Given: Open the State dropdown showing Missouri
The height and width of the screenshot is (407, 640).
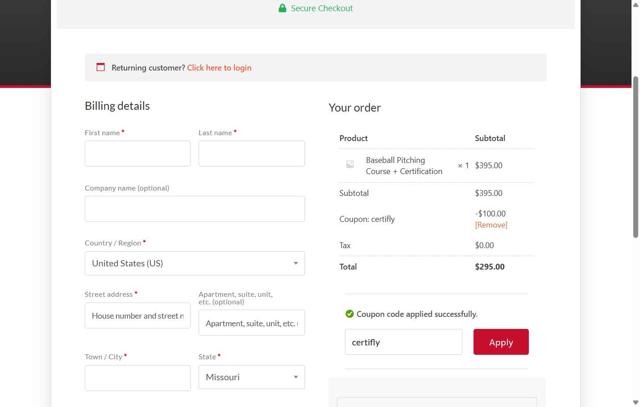Looking at the screenshot, I should 251,377.
